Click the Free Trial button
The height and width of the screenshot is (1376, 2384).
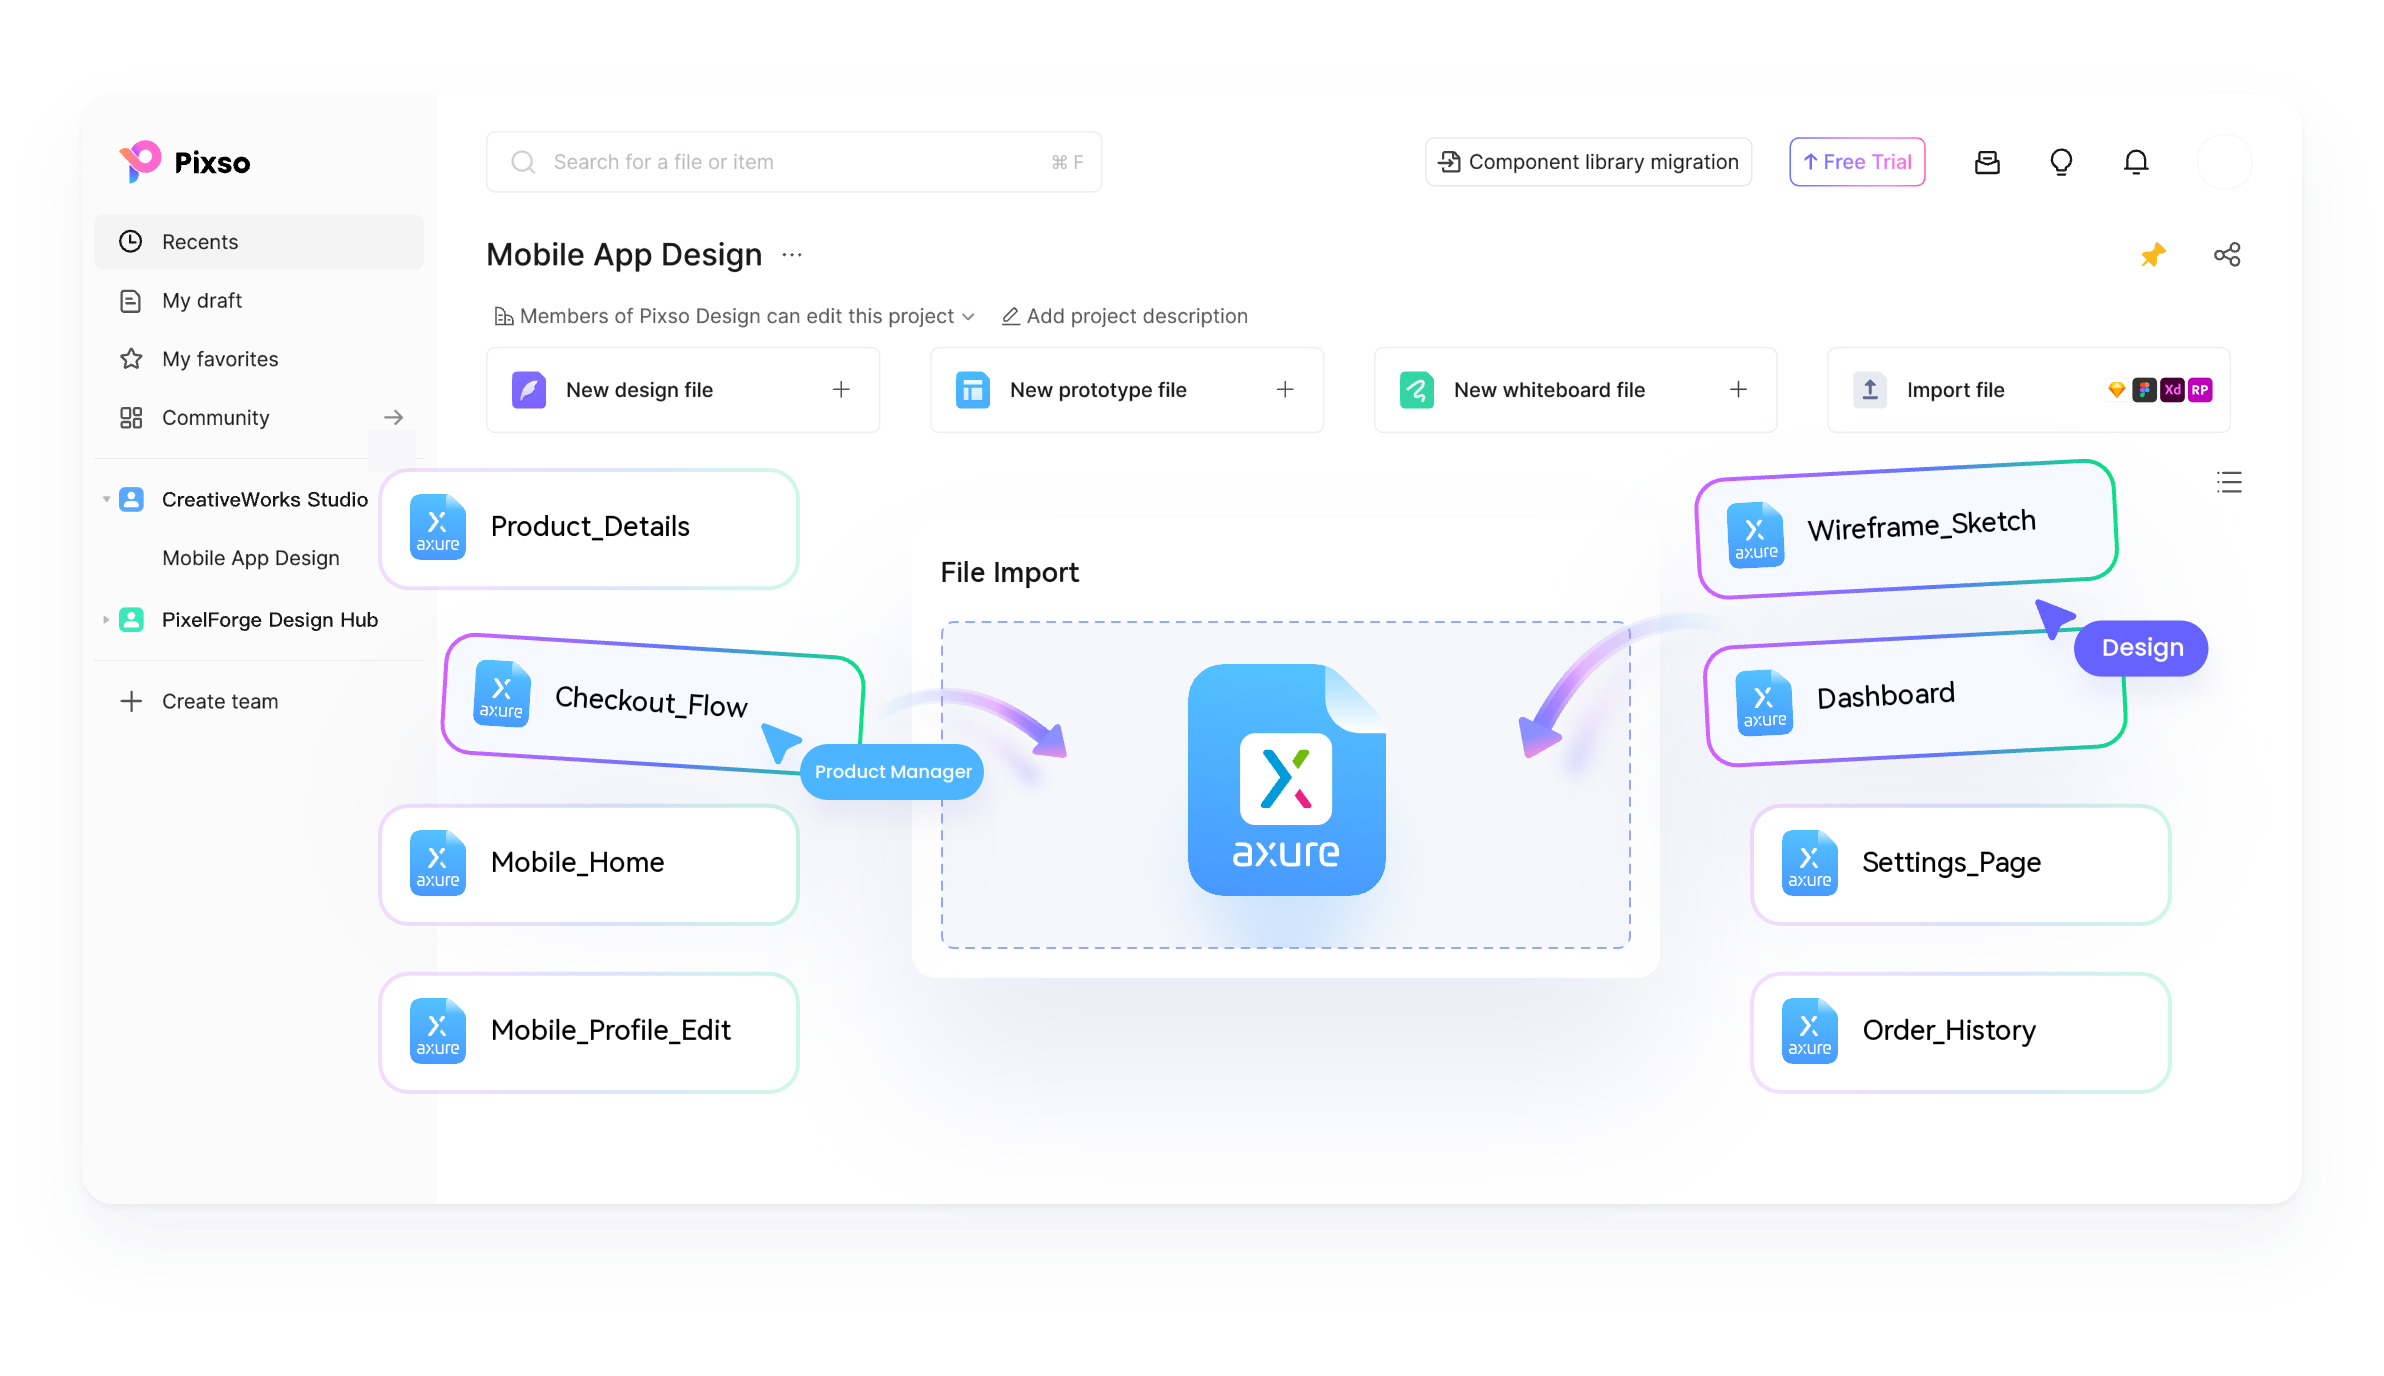pyautogui.click(x=1857, y=162)
